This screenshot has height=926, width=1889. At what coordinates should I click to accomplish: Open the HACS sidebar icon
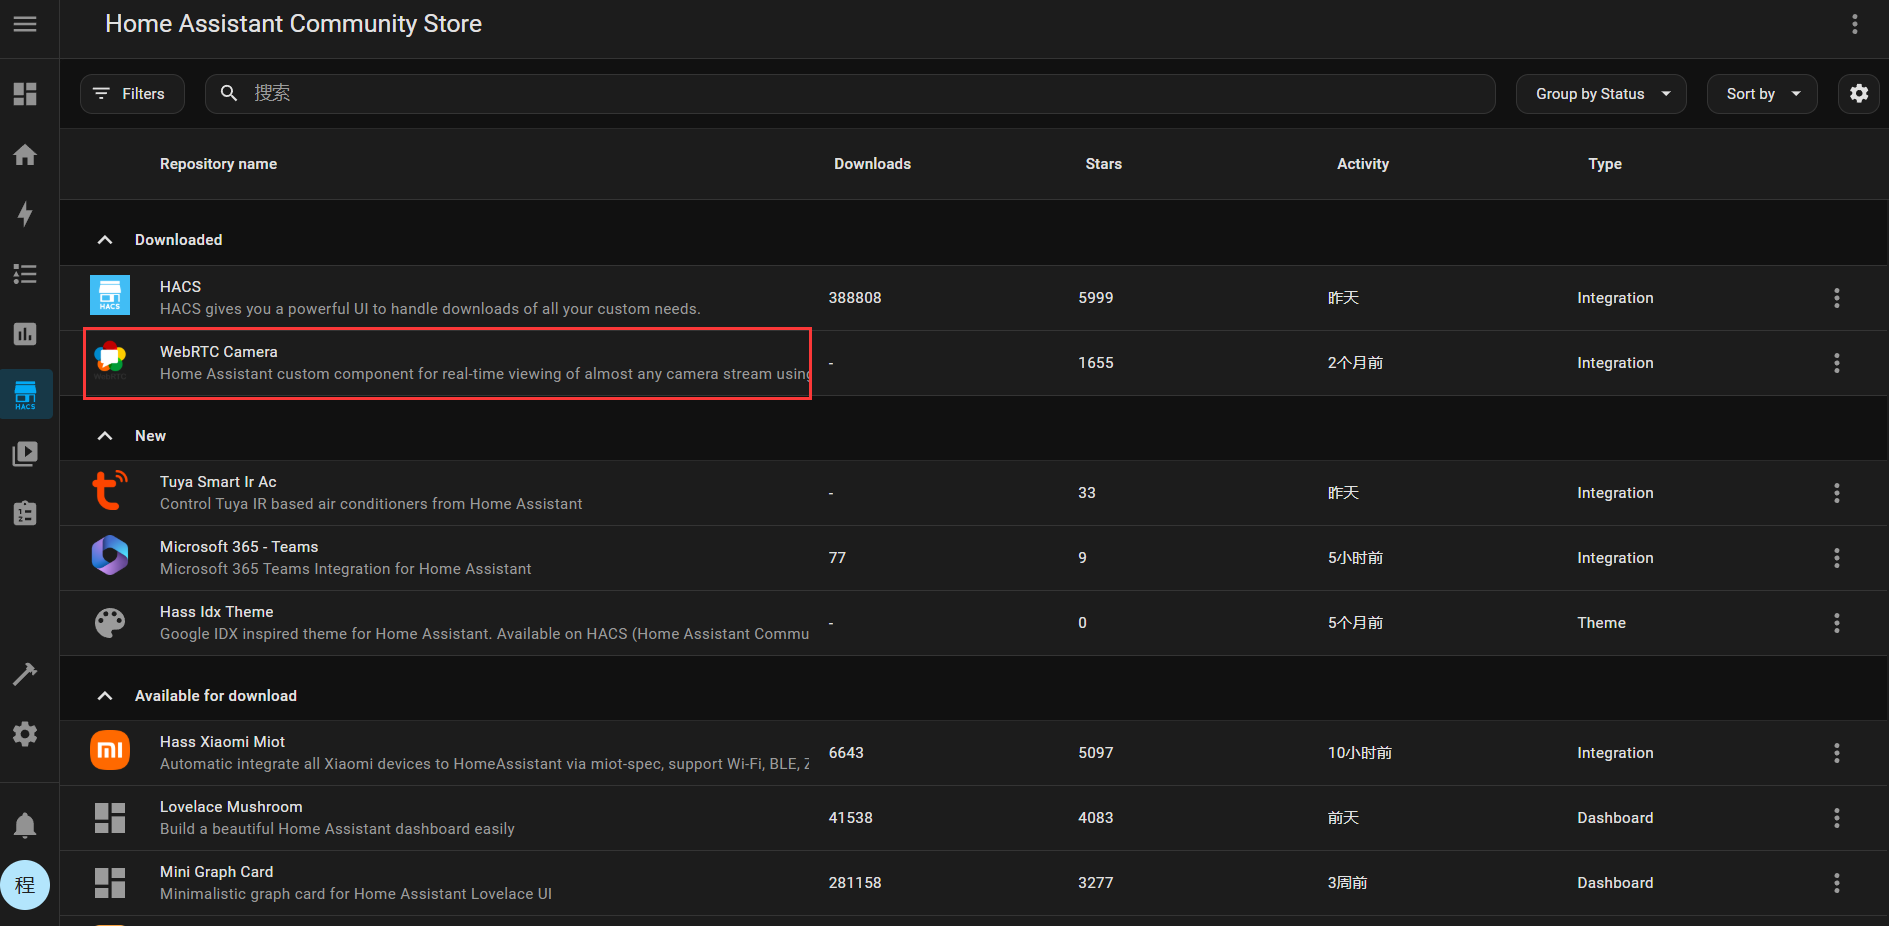coord(25,394)
